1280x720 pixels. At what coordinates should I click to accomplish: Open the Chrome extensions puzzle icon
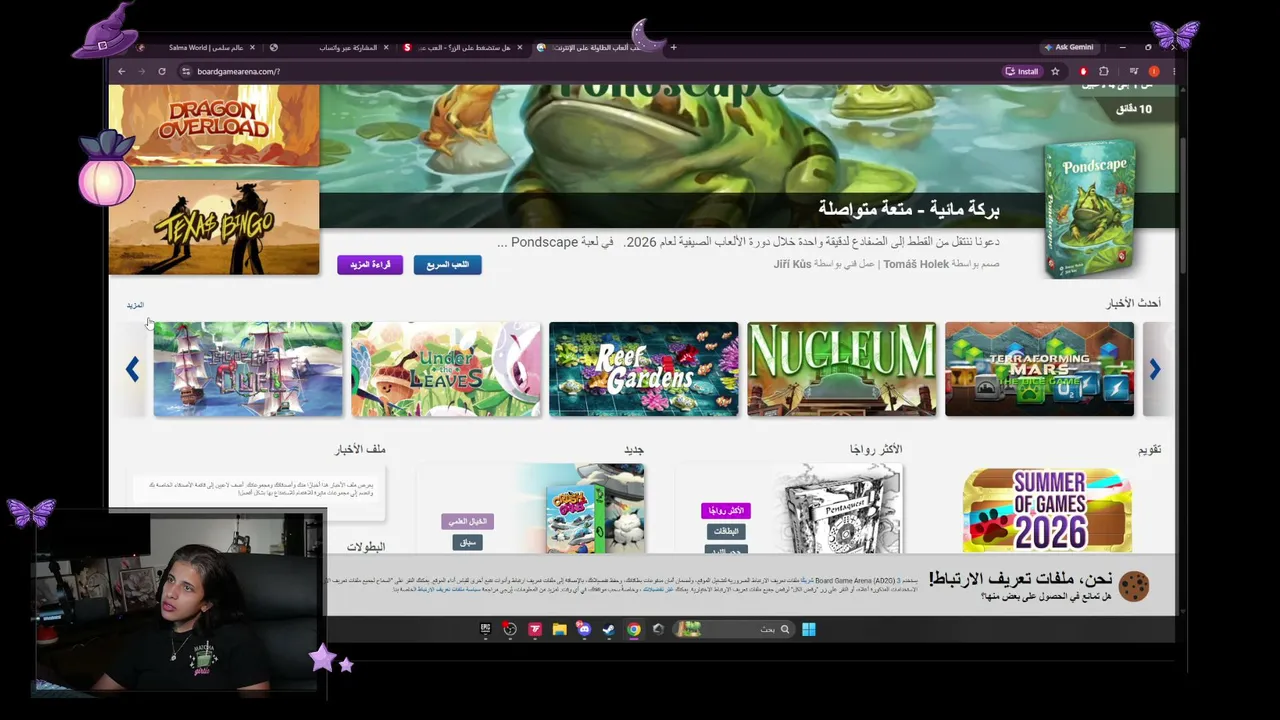coord(1104,71)
